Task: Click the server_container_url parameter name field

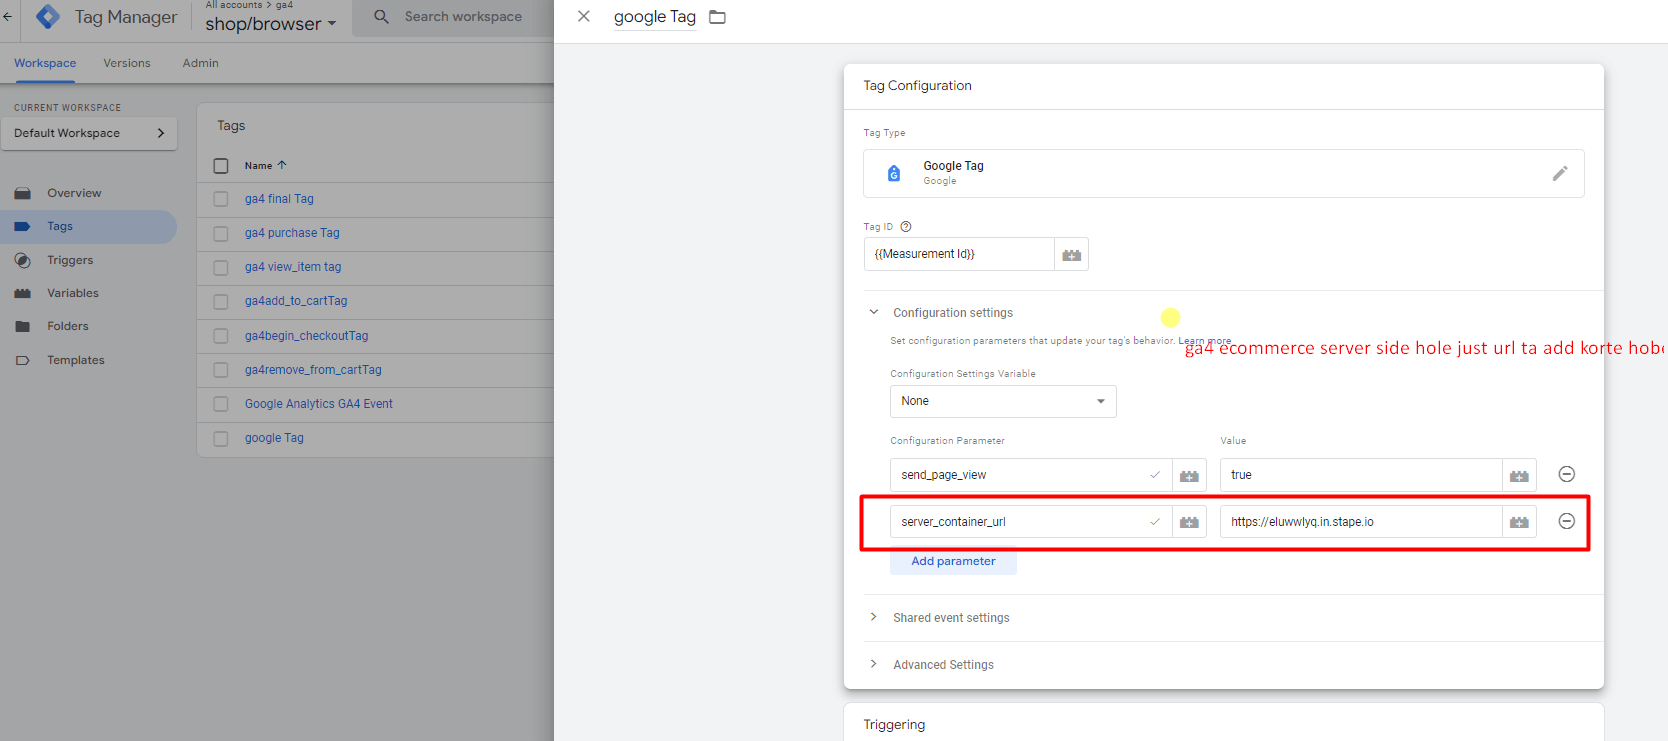Action: coord(1031,522)
